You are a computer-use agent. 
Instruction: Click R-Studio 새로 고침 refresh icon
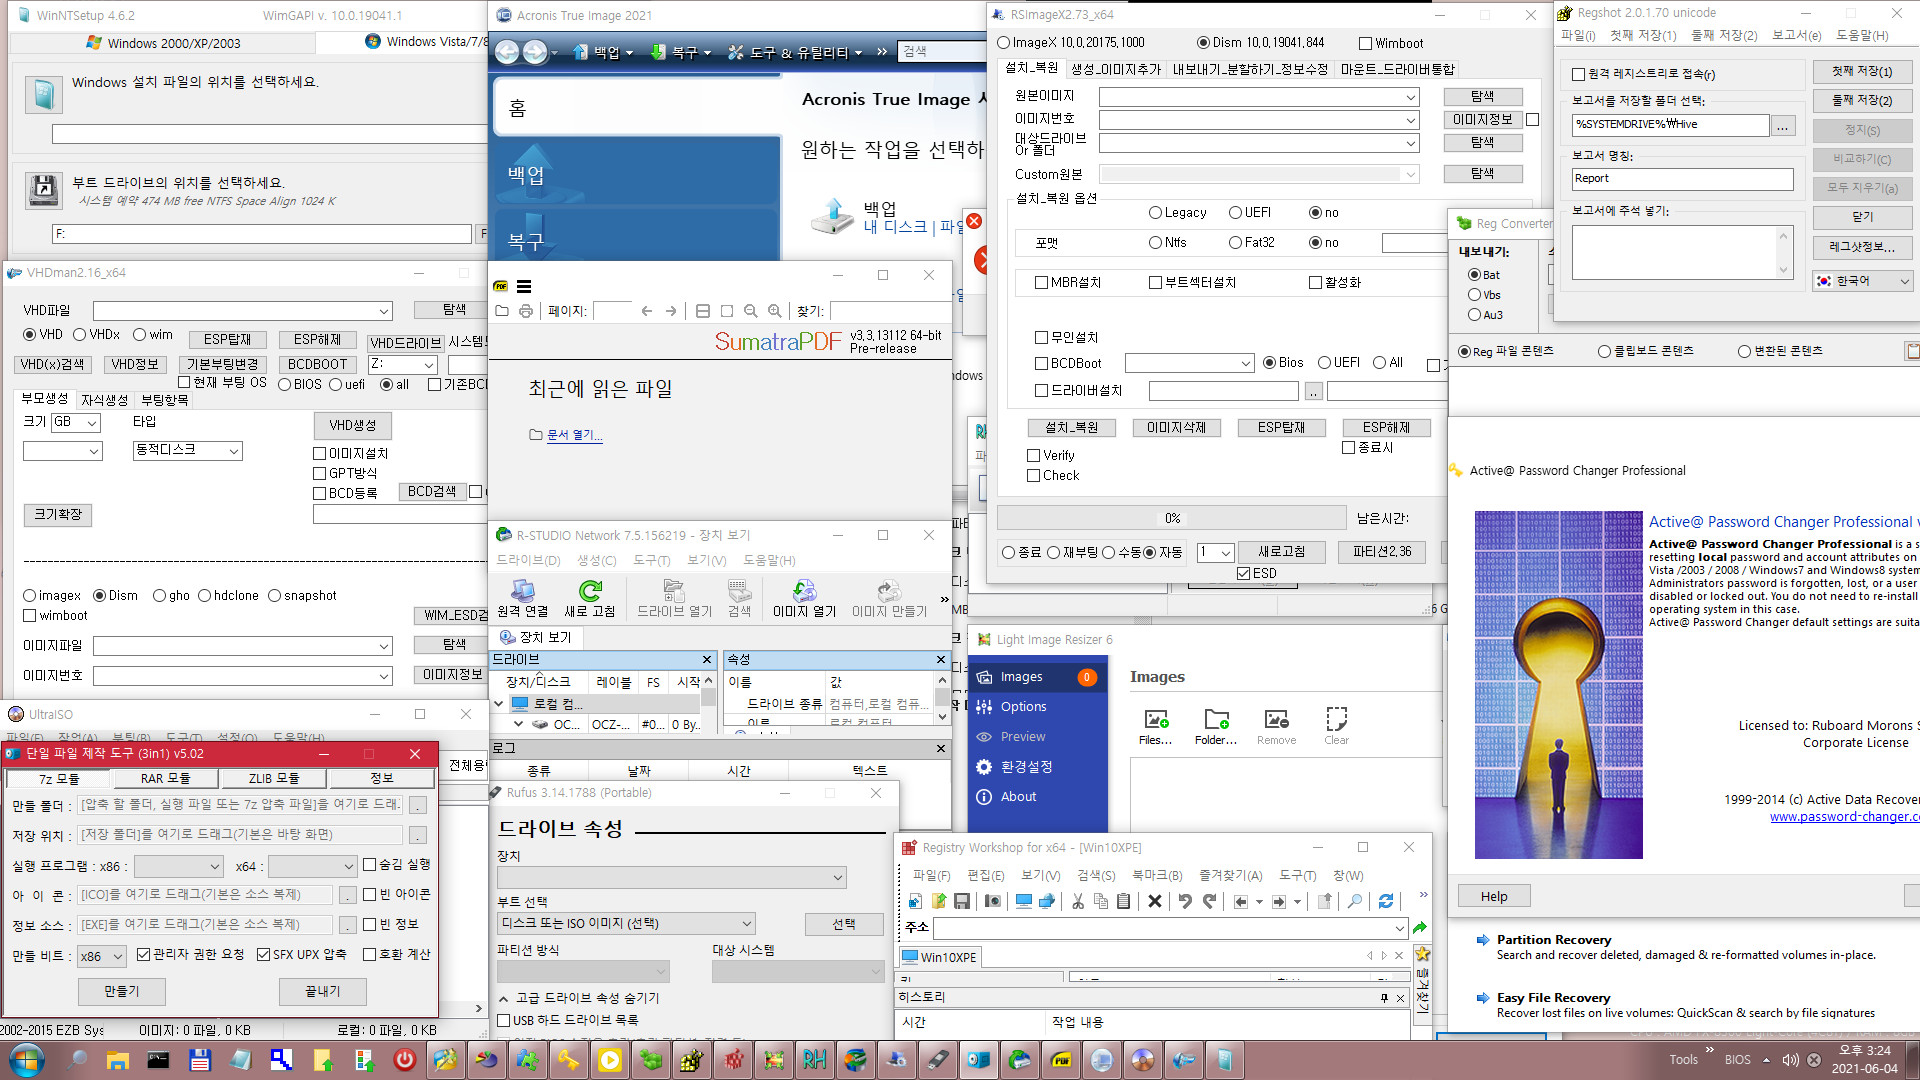pos(590,598)
